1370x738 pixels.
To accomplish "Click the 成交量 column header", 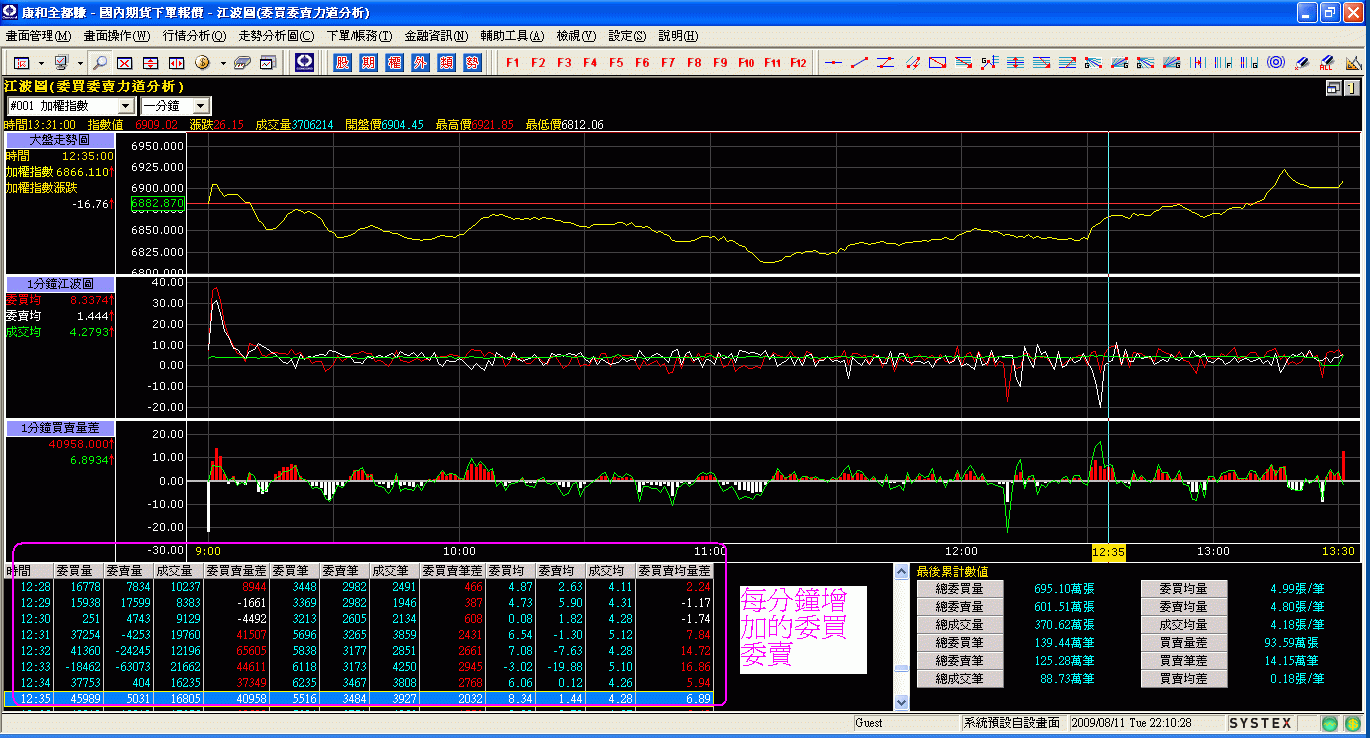I will [179, 570].
